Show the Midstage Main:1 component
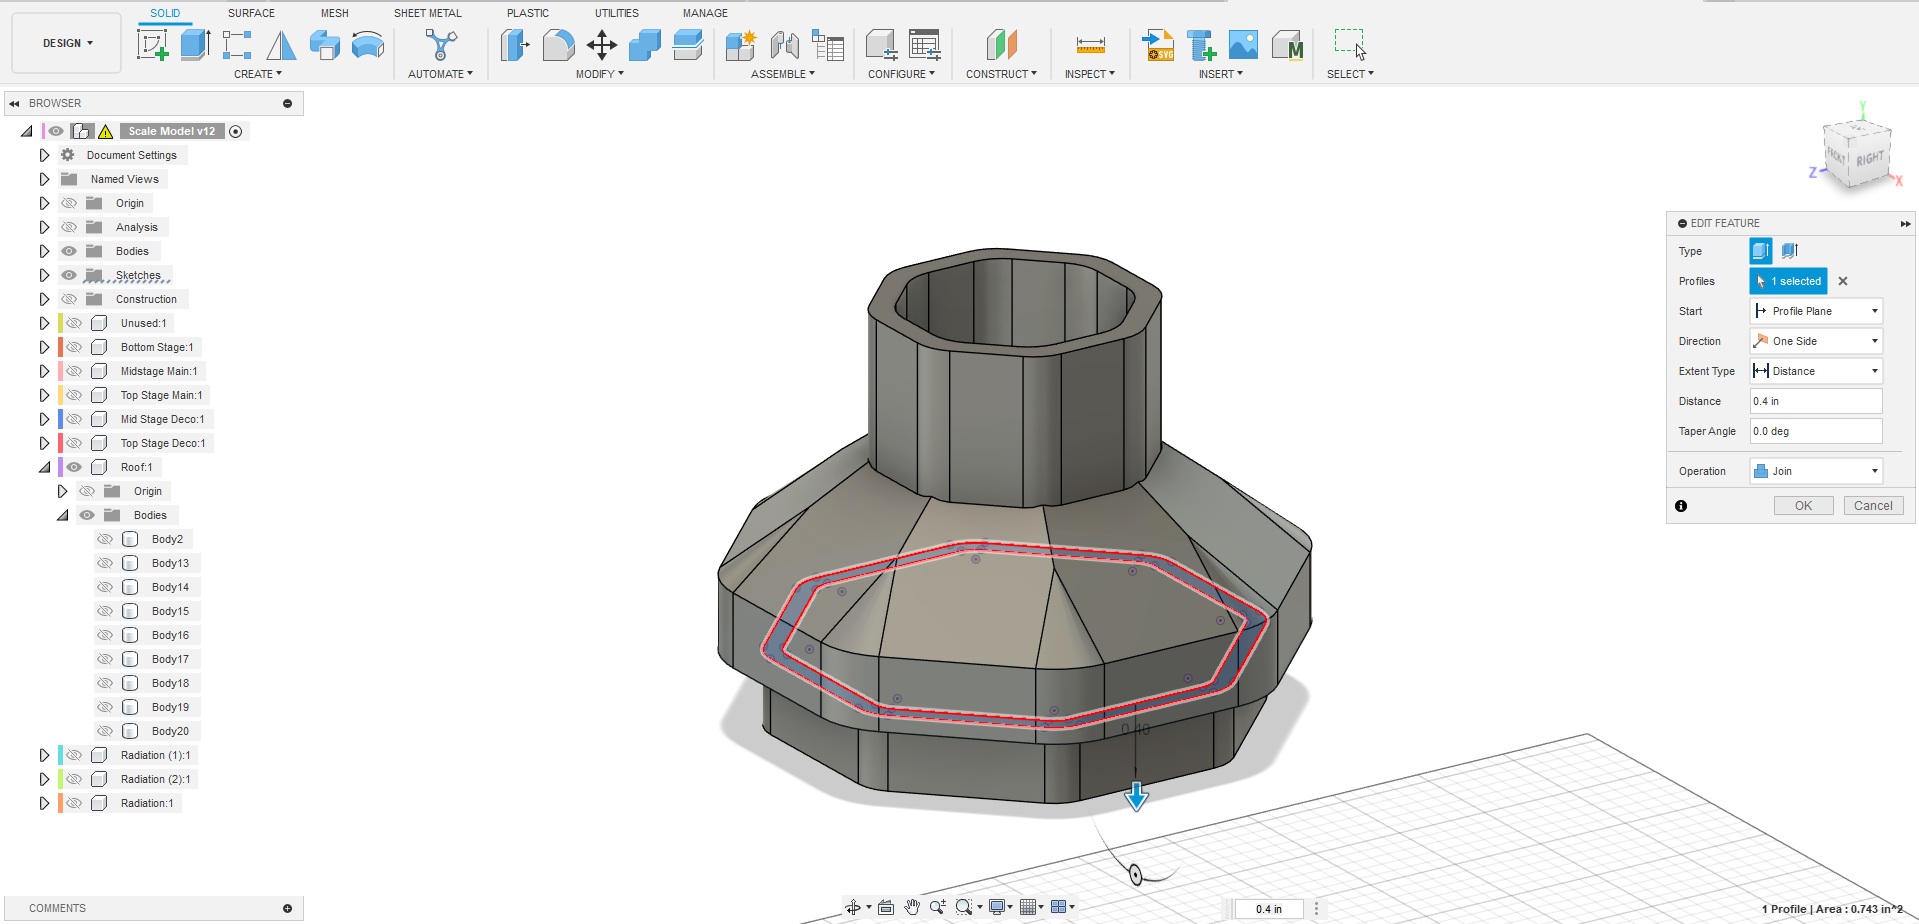Screen dimensions: 1919x924 74,371
